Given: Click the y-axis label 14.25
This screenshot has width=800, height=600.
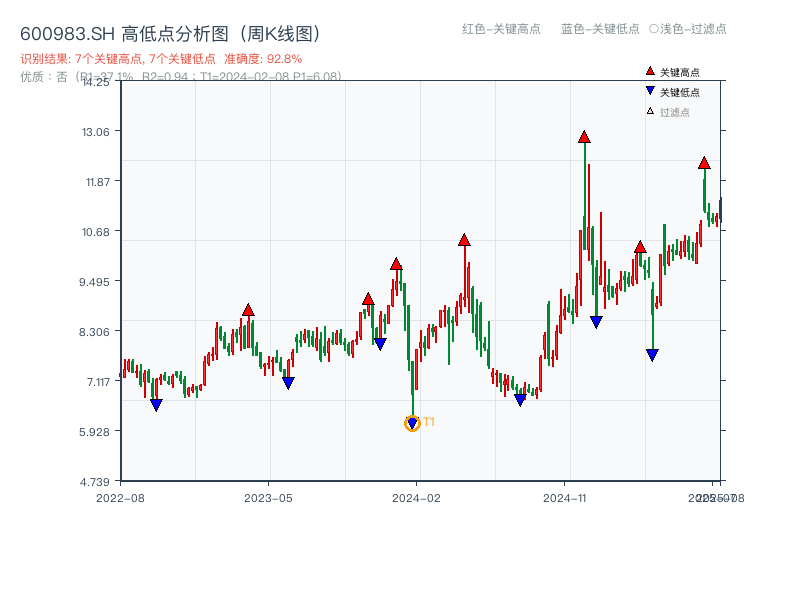Looking at the screenshot, I should coord(95,82).
